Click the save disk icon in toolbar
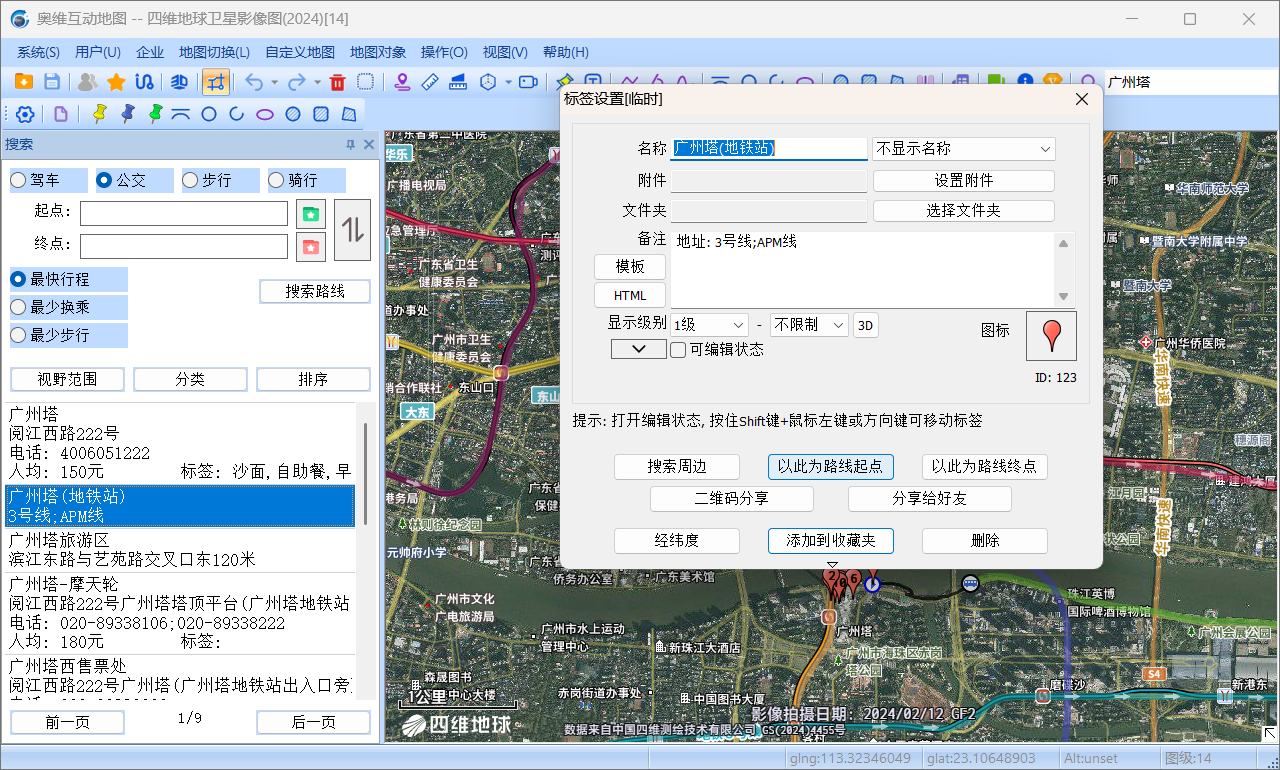The width and height of the screenshot is (1280, 770). click(x=52, y=82)
